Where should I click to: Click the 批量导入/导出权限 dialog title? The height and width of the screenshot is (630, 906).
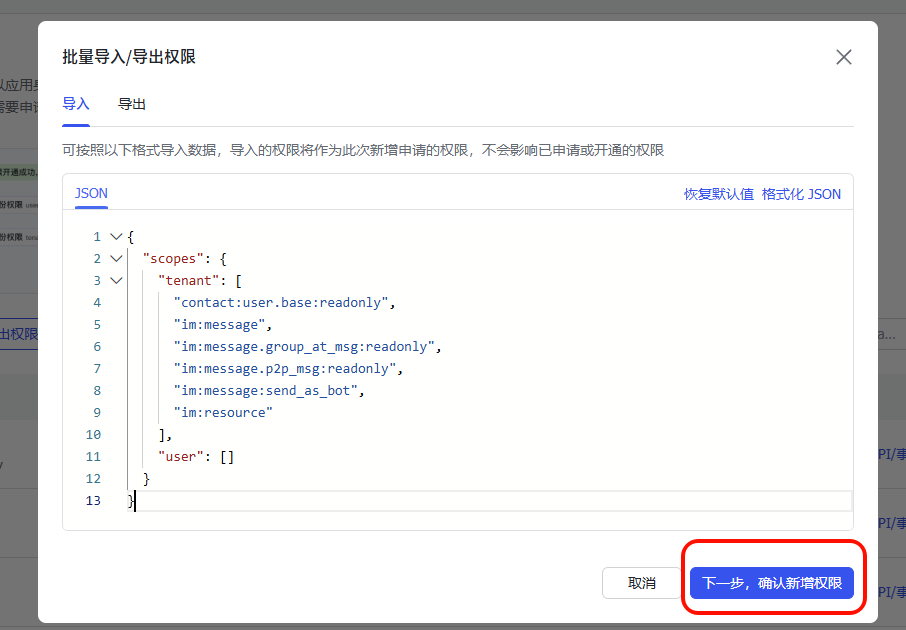[x=129, y=57]
